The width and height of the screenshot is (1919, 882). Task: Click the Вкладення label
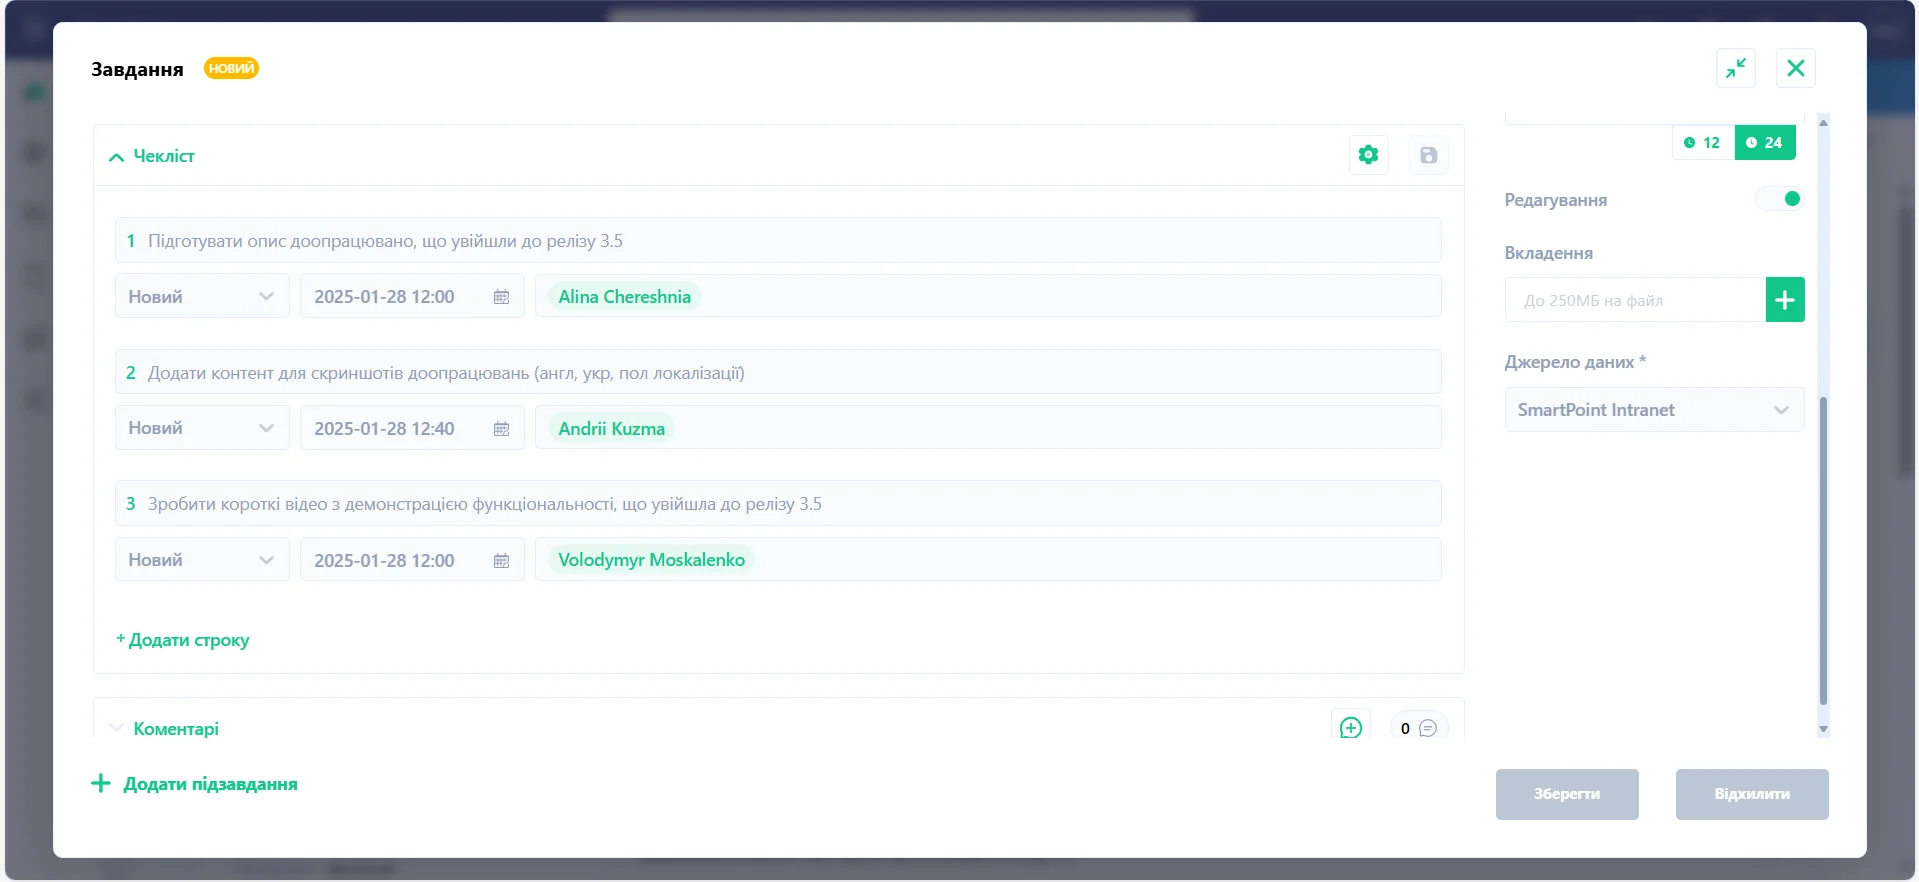(1548, 253)
